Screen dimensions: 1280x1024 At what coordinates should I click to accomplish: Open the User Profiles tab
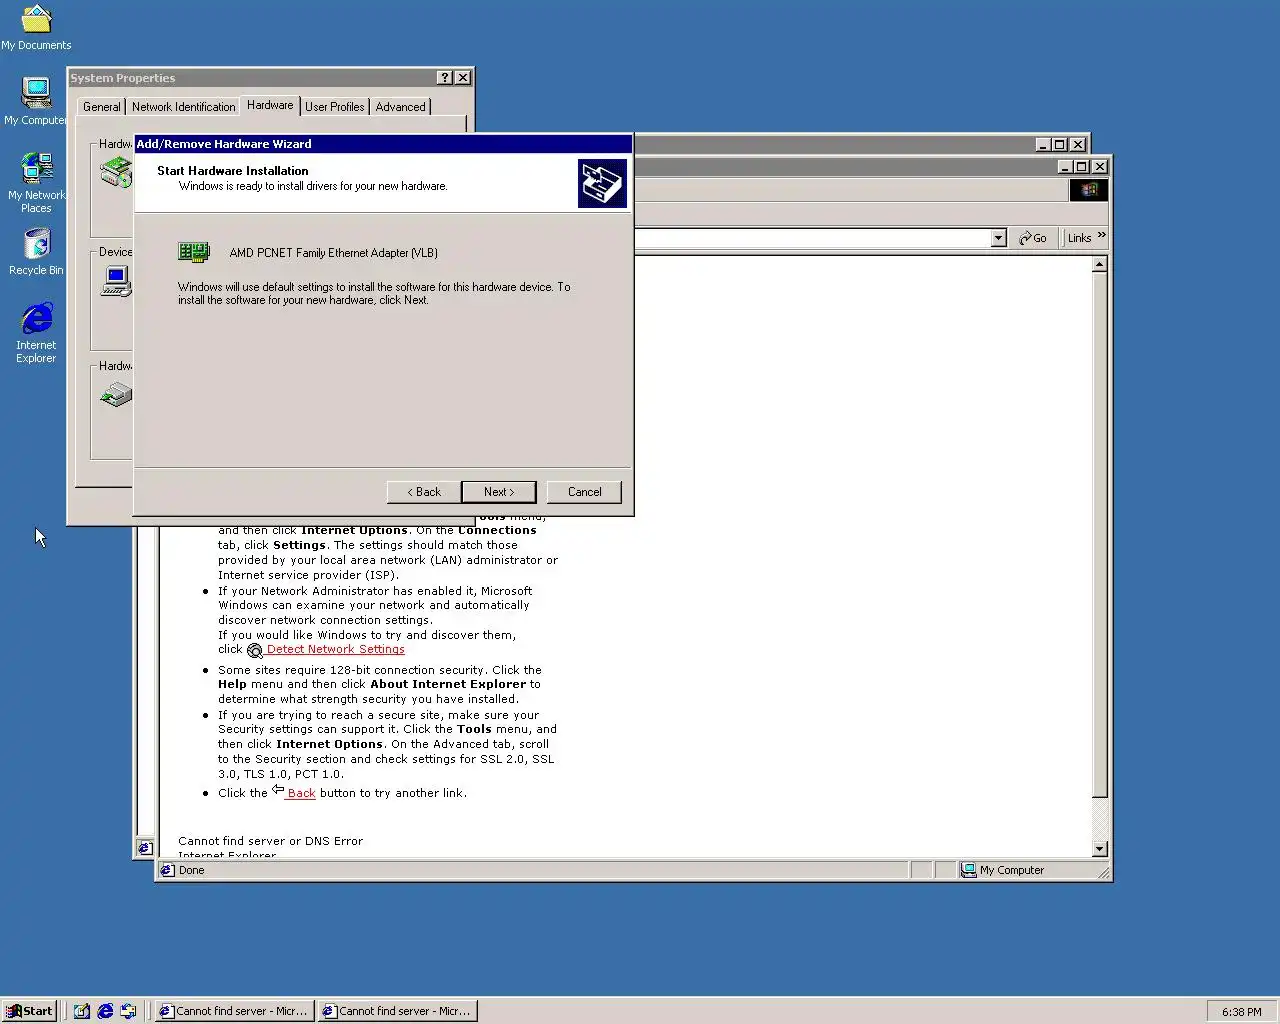[334, 107]
